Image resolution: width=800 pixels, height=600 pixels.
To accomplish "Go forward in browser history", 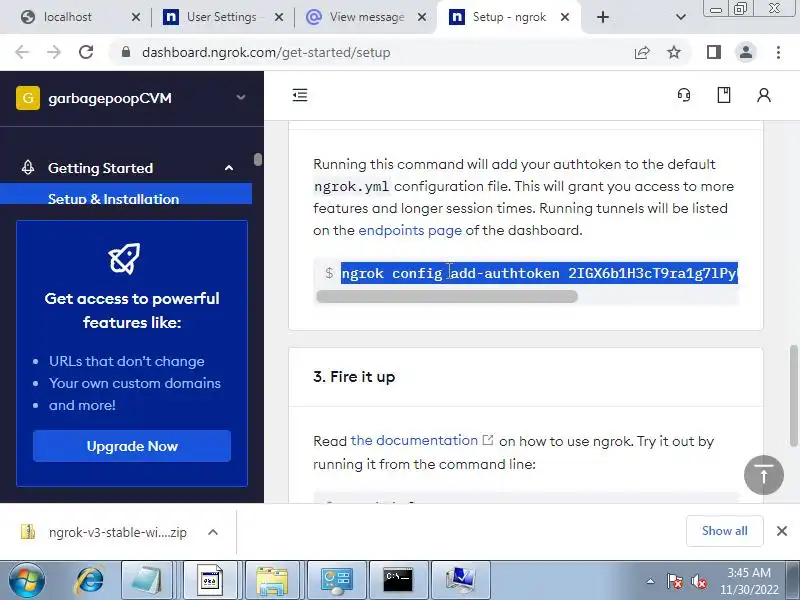I will click(x=54, y=52).
